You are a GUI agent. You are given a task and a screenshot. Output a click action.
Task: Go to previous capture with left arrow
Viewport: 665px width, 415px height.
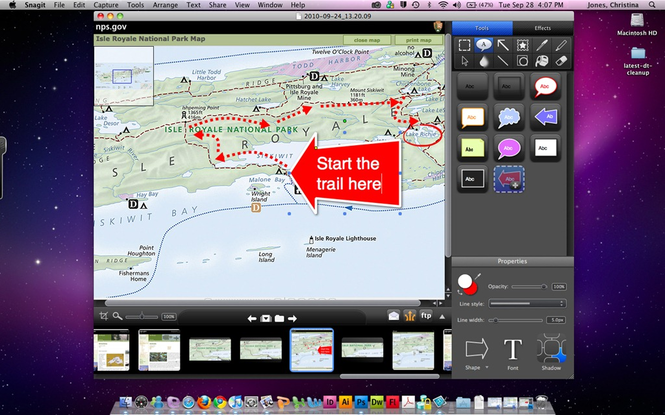click(252, 318)
